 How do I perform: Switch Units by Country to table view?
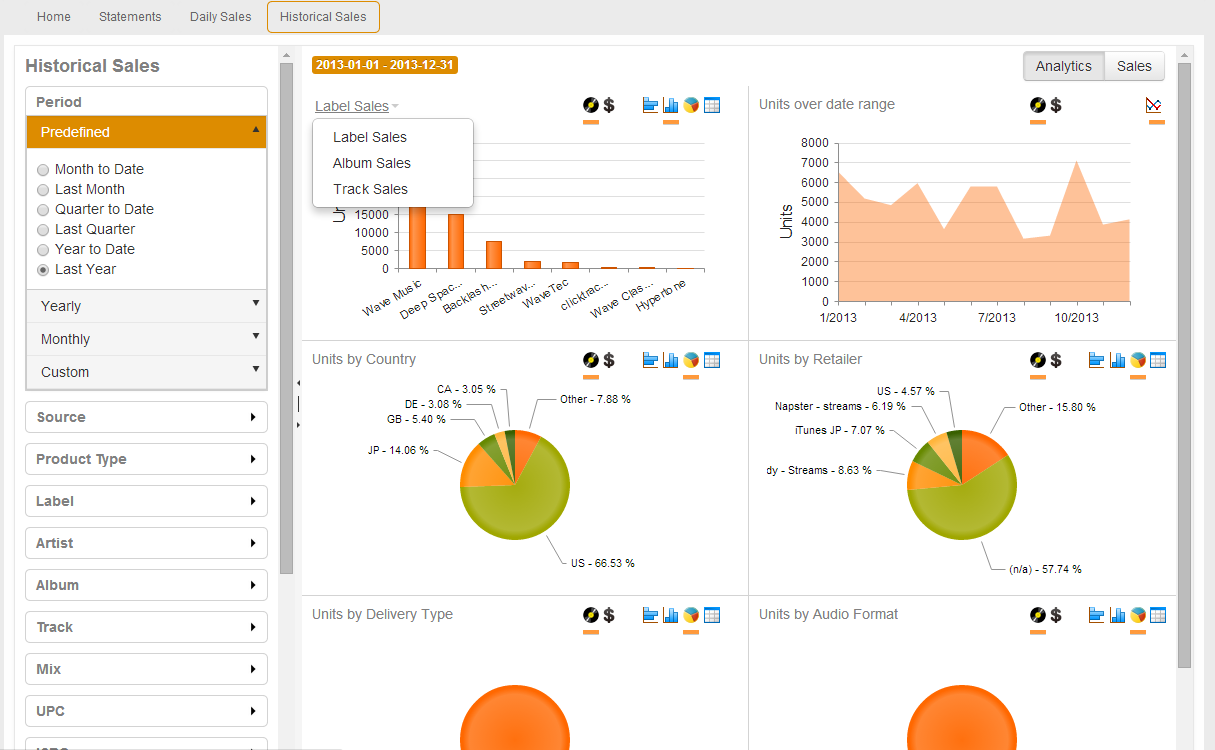(712, 360)
